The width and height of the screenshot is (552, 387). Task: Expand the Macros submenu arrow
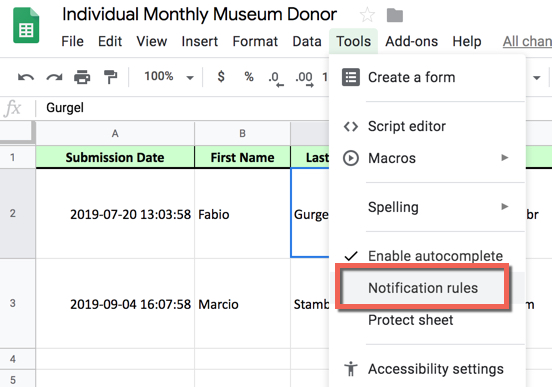point(504,157)
